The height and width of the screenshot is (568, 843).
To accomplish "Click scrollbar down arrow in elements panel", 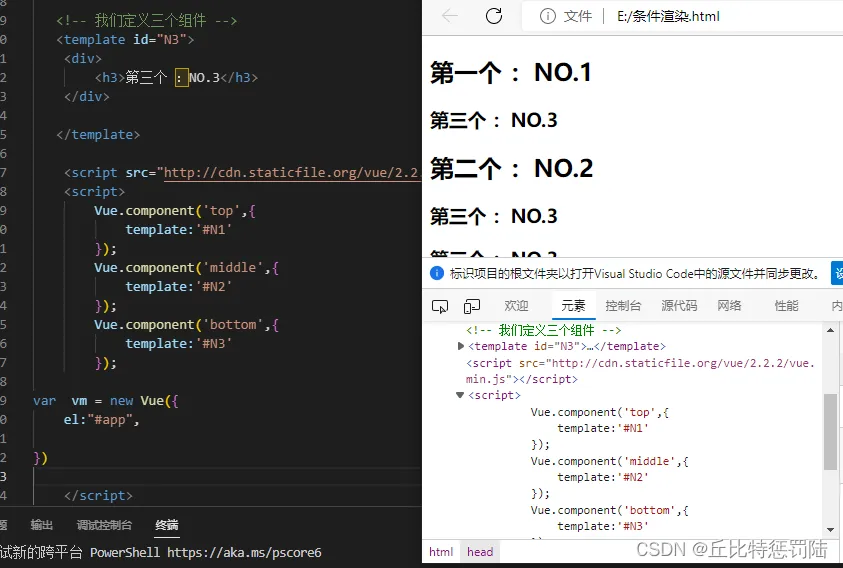I will coord(830,530).
